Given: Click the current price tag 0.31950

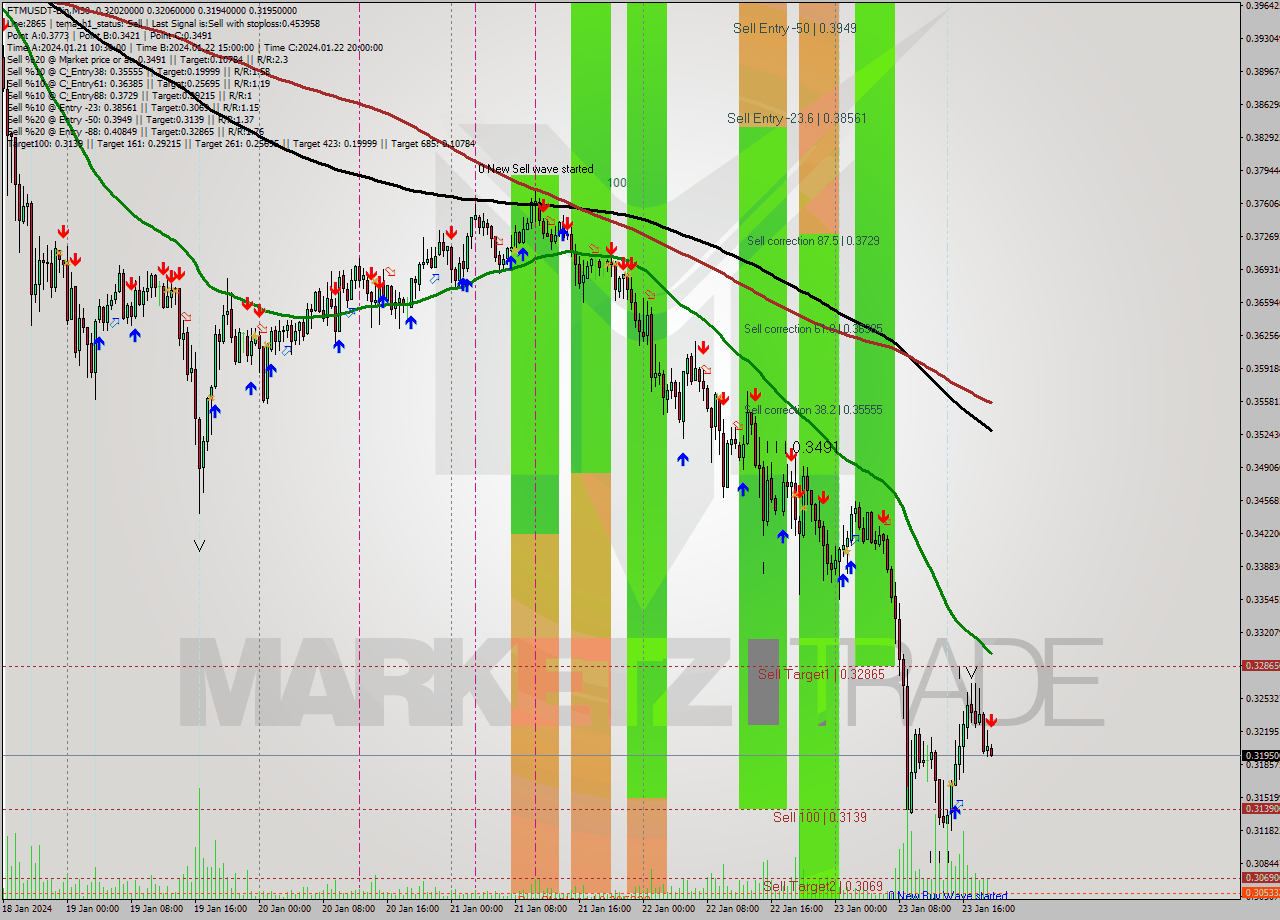Looking at the screenshot, I should pos(1260,756).
